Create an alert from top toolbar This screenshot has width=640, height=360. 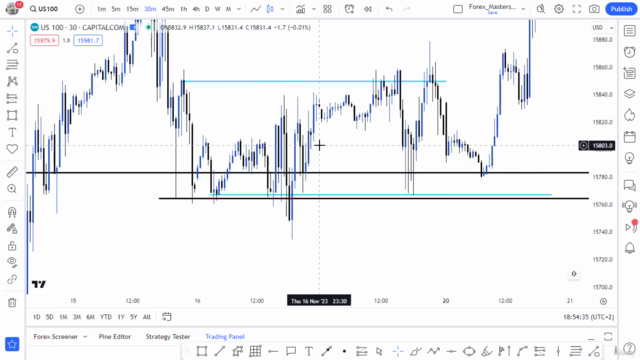click(349, 9)
